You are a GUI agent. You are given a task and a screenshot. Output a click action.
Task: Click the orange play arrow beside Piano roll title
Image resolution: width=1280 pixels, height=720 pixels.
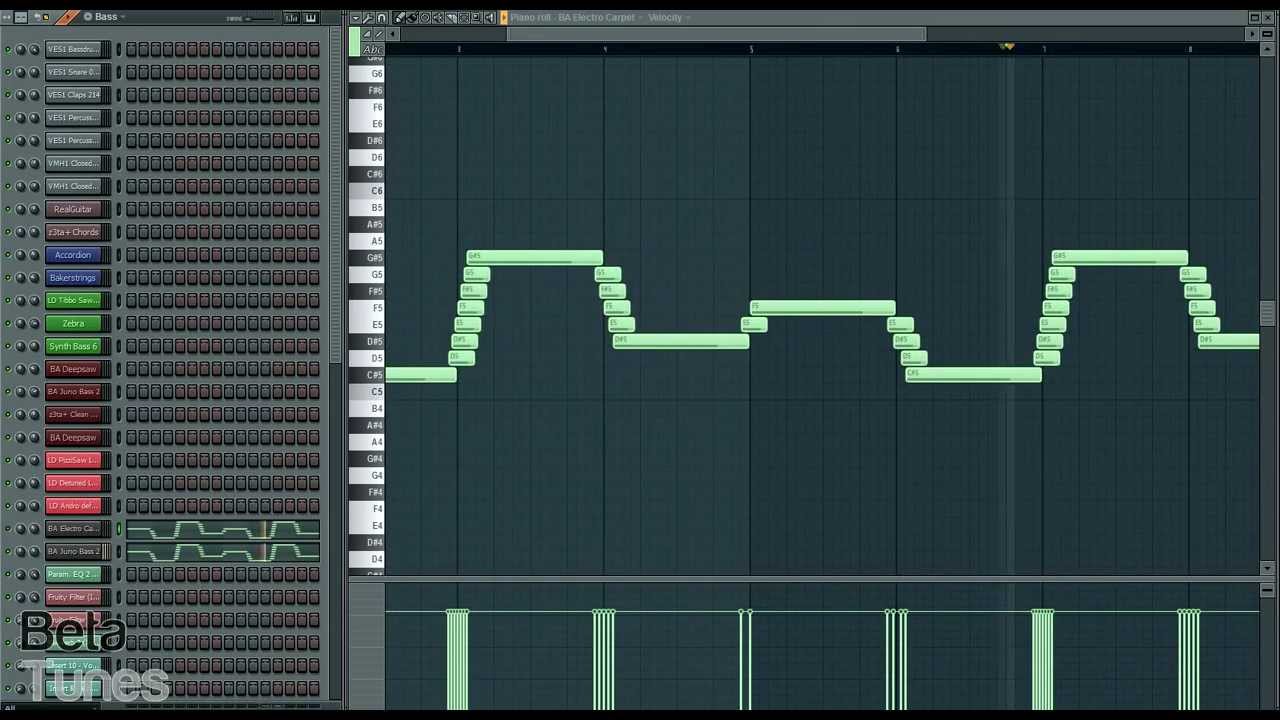pyautogui.click(x=503, y=17)
